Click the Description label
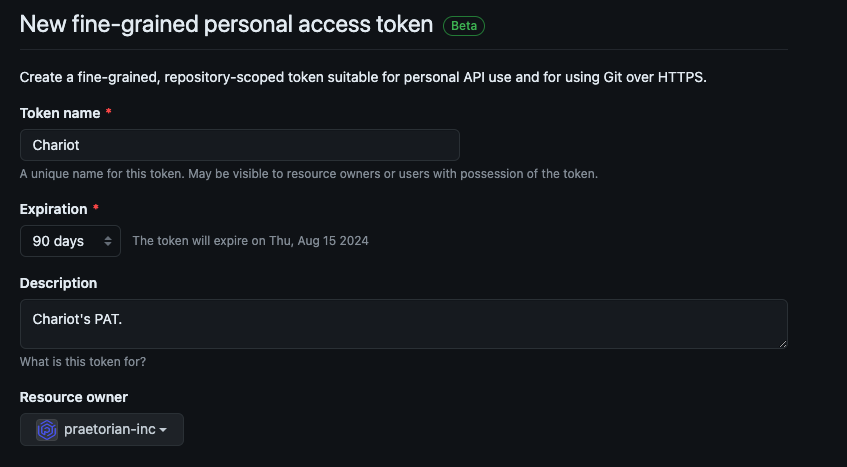This screenshot has width=847, height=467. (x=58, y=283)
